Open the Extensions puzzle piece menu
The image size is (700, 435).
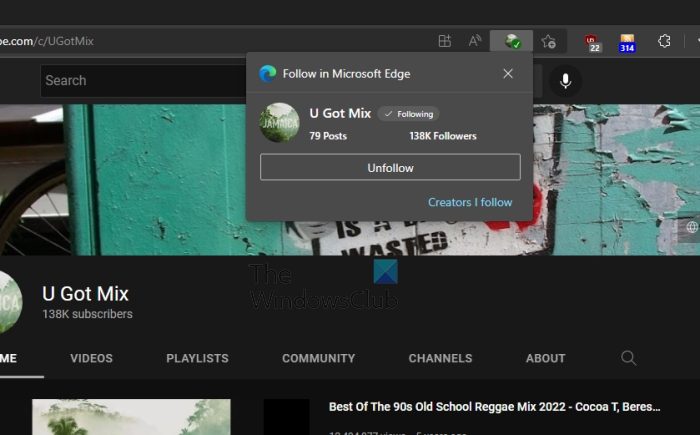pyautogui.click(x=664, y=41)
